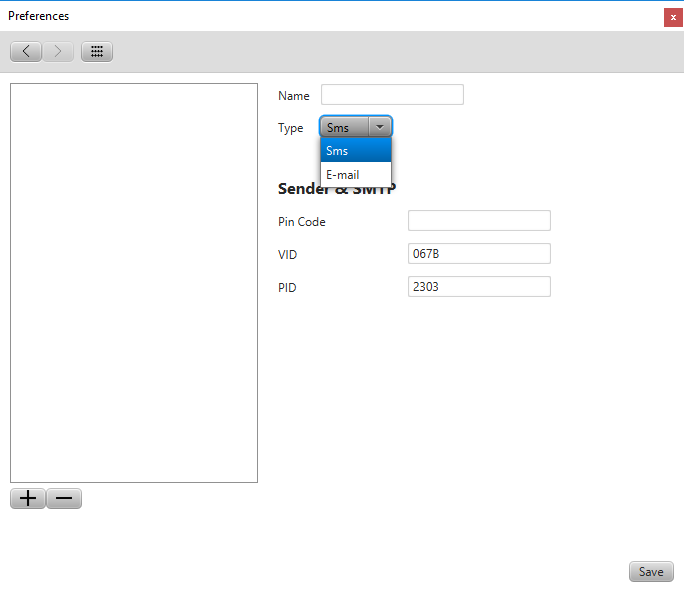Close the Preferences window
The image size is (684, 590).
click(673, 17)
